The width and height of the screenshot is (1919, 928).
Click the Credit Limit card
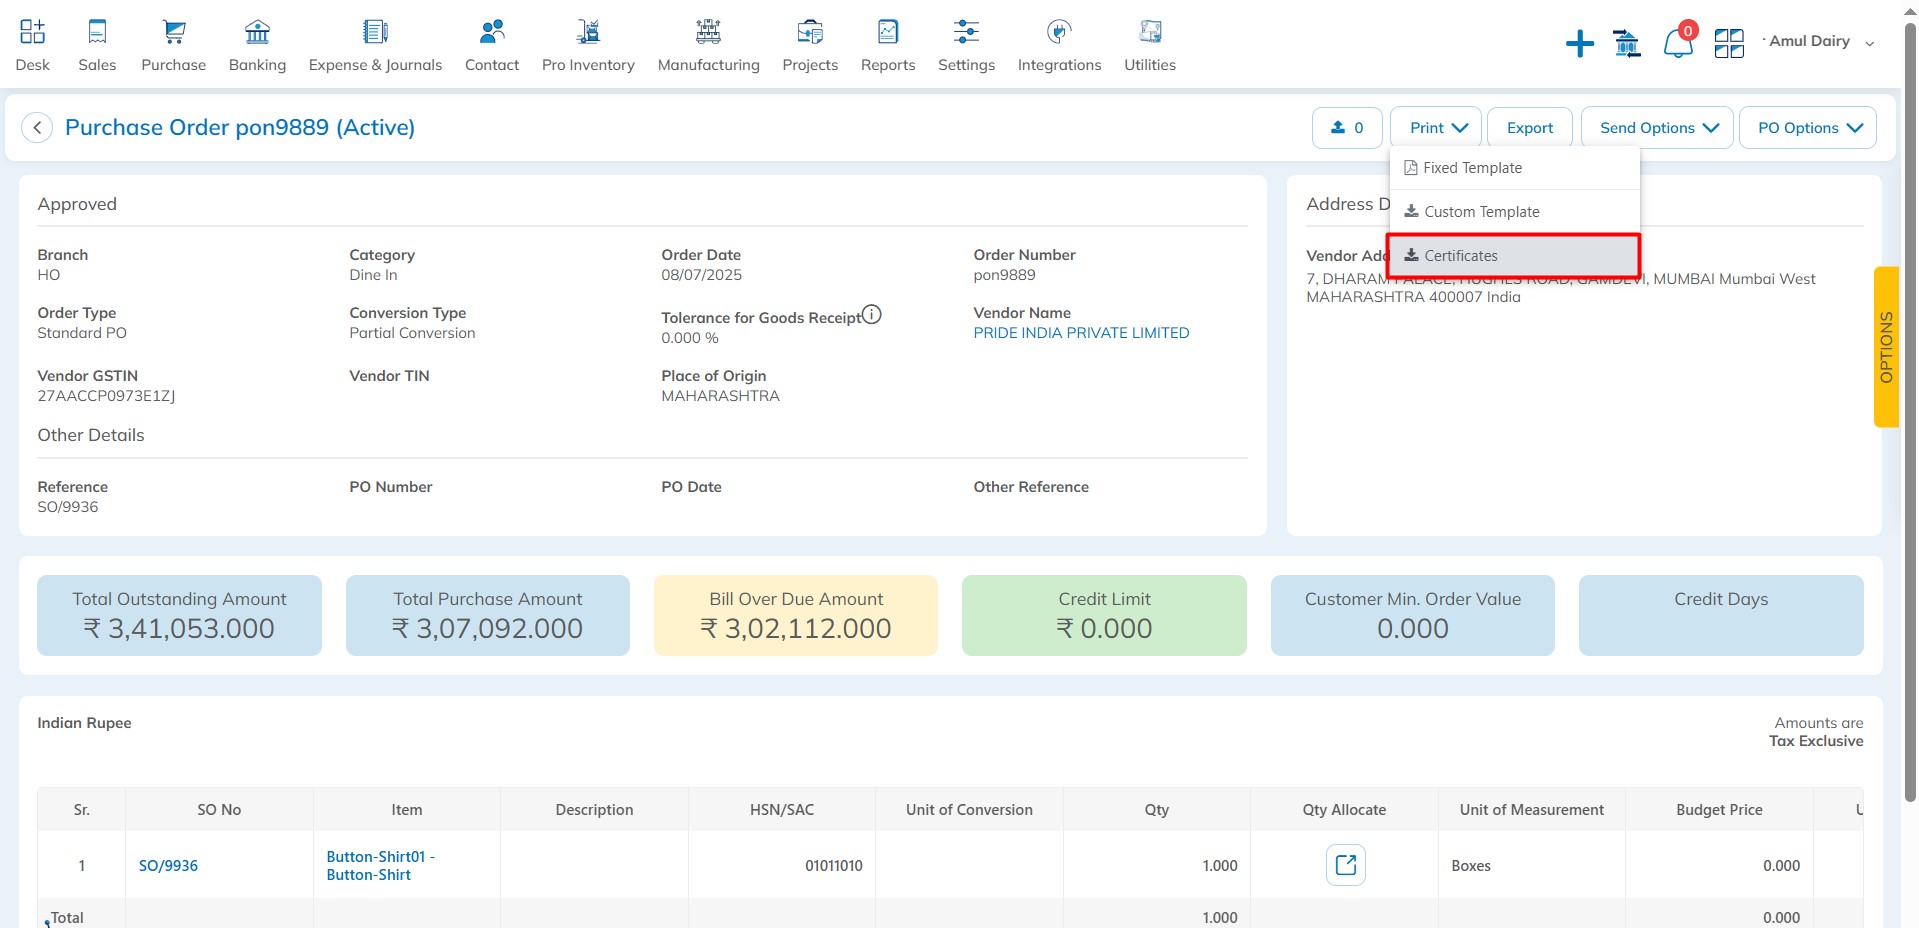(x=1104, y=615)
